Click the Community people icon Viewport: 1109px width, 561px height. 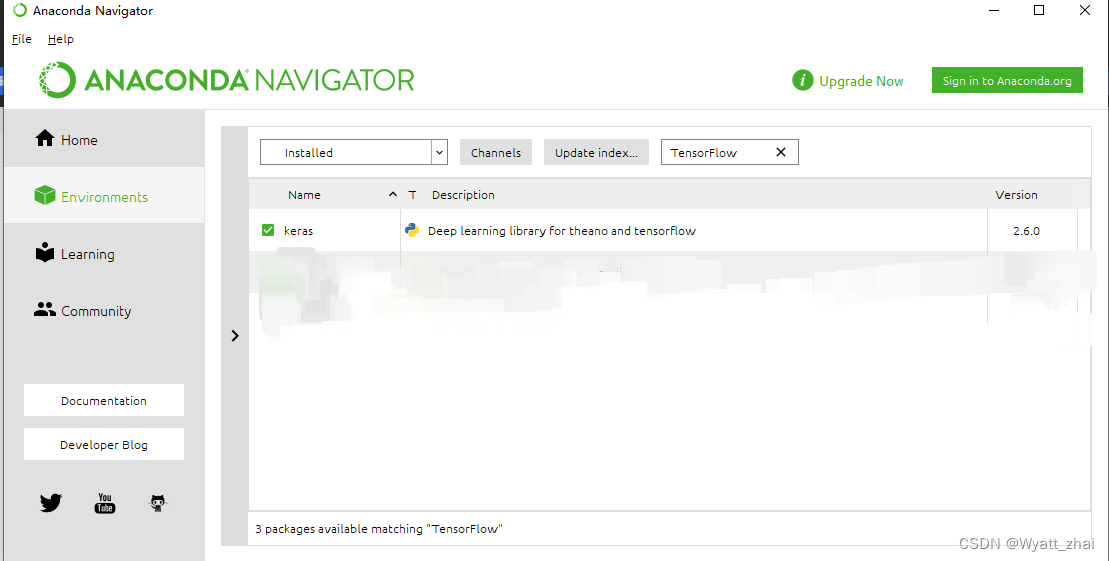45,309
